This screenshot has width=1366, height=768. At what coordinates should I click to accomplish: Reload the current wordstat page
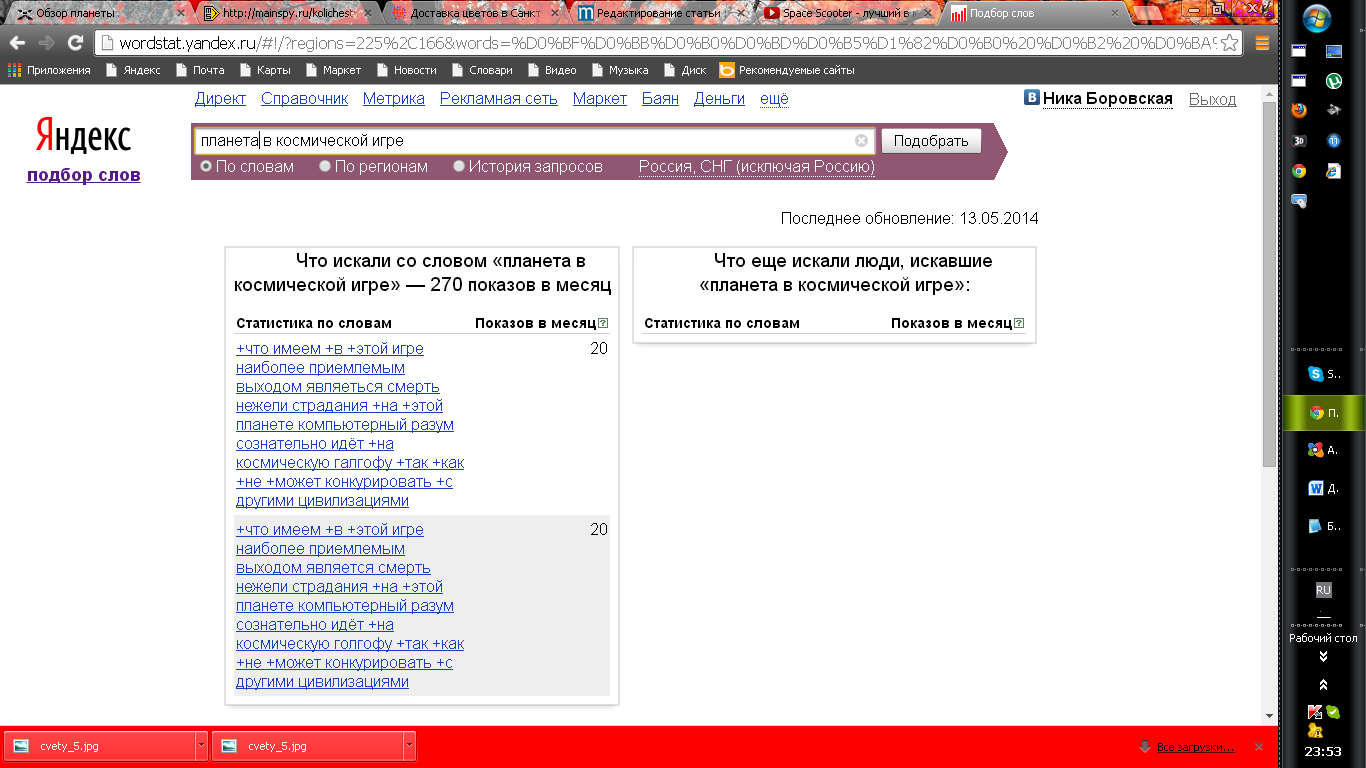point(74,43)
